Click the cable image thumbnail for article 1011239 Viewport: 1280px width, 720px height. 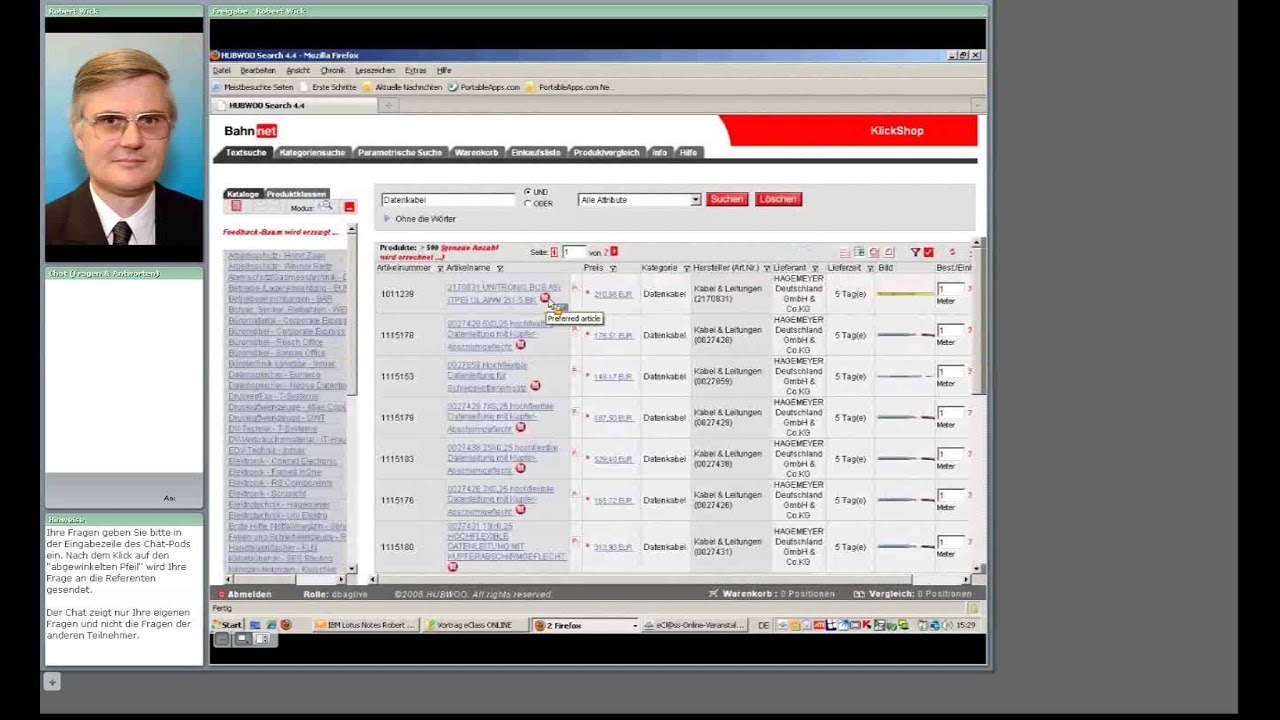pos(905,294)
